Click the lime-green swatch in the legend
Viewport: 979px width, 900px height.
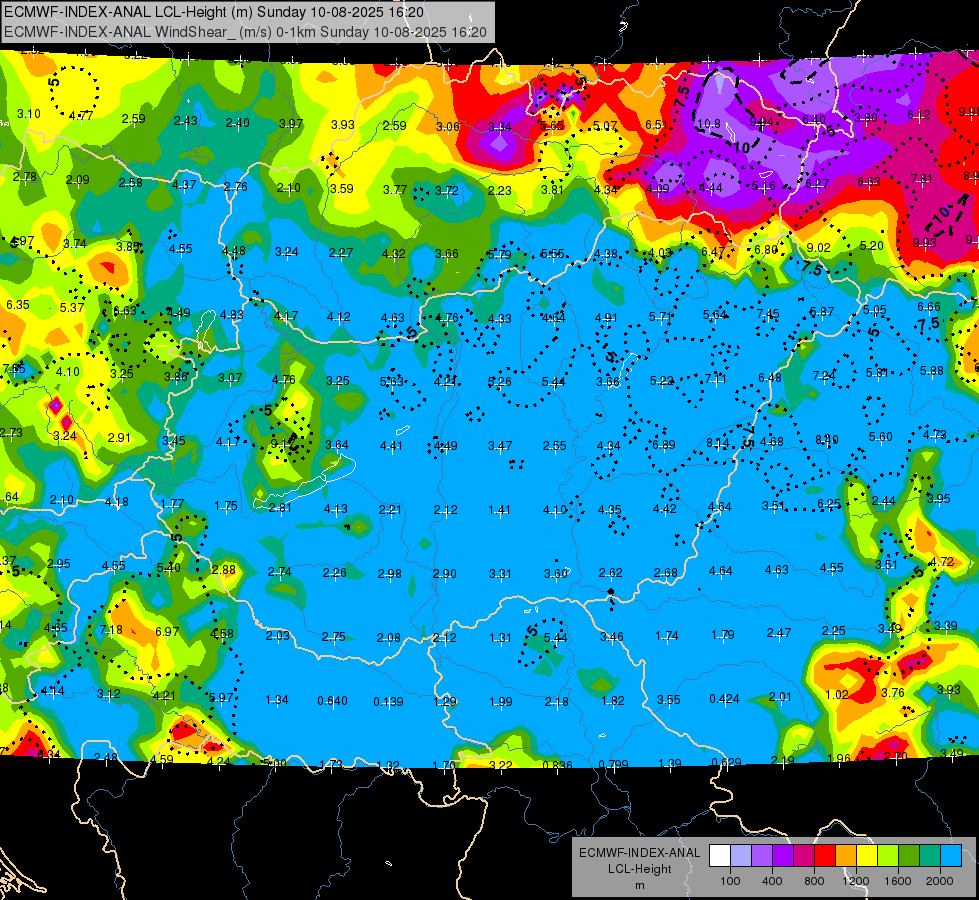click(888, 856)
